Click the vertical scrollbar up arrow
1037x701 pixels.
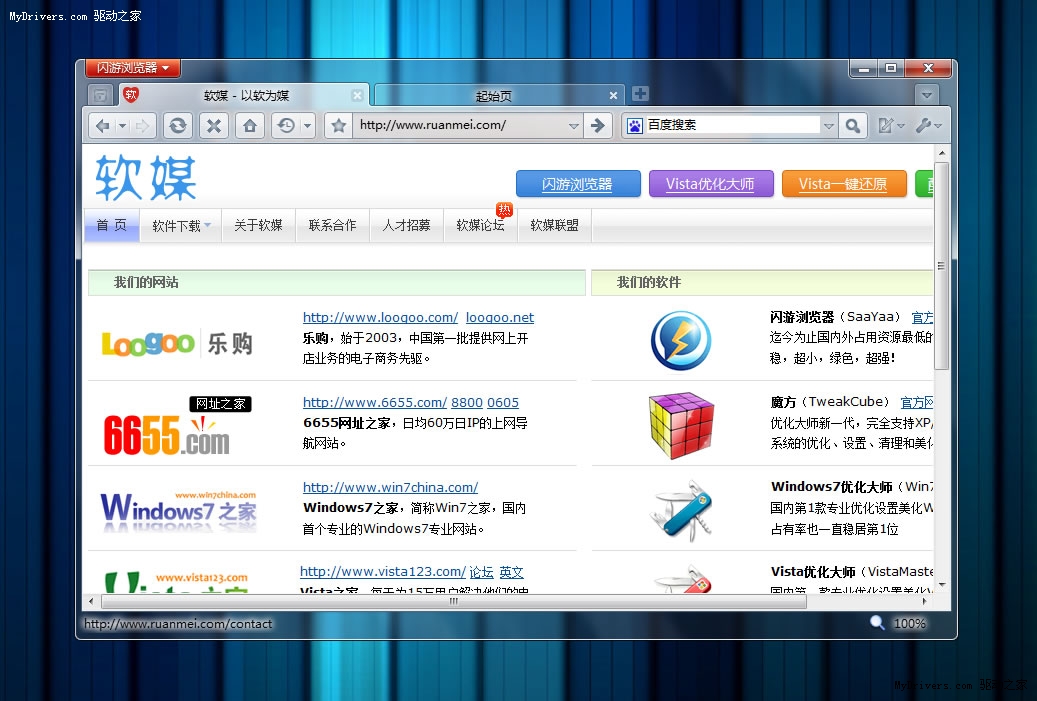(942, 153)
